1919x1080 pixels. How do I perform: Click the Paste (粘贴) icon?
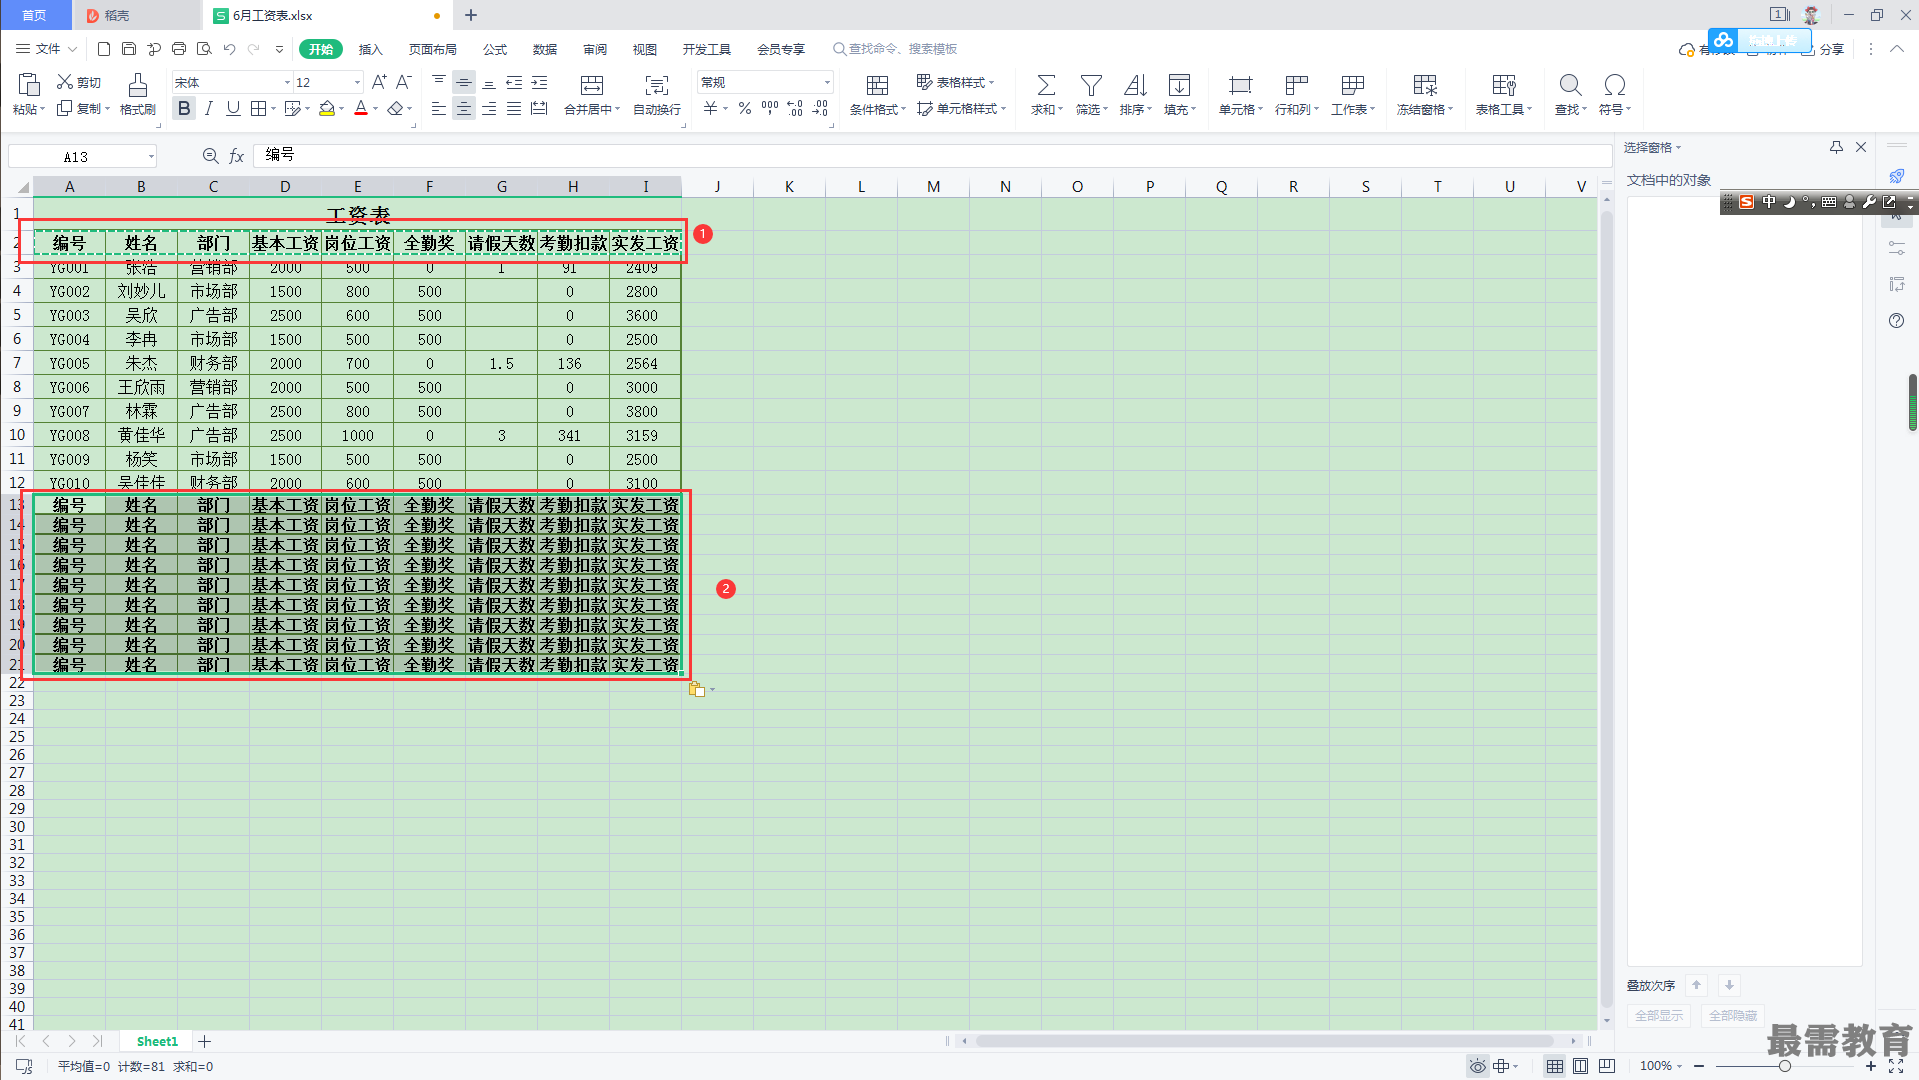pyautogui.click(x=29, y=85)
